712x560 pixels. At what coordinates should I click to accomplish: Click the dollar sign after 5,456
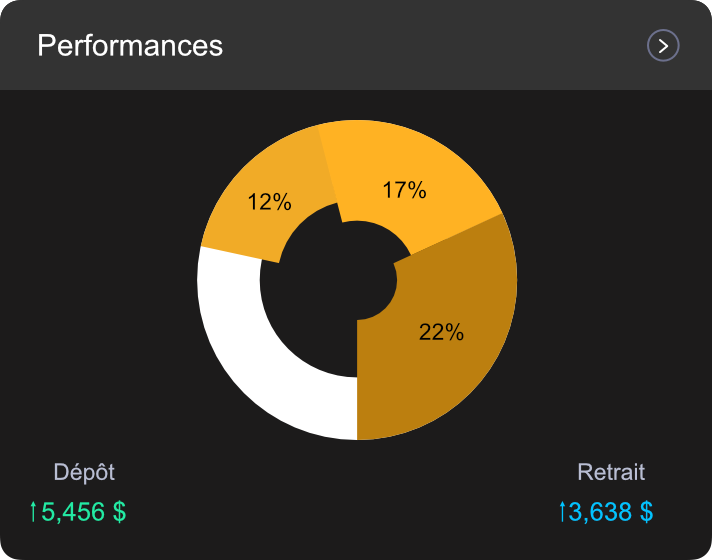119,512
